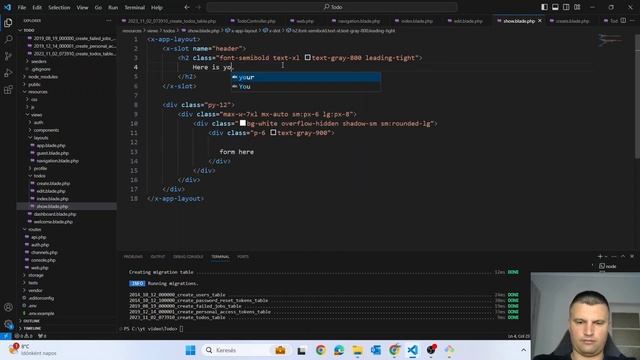Toggle the secondary side bar layout icon
Image resolution: width=640 pixels, height=360 pixels.
(566, 7)
